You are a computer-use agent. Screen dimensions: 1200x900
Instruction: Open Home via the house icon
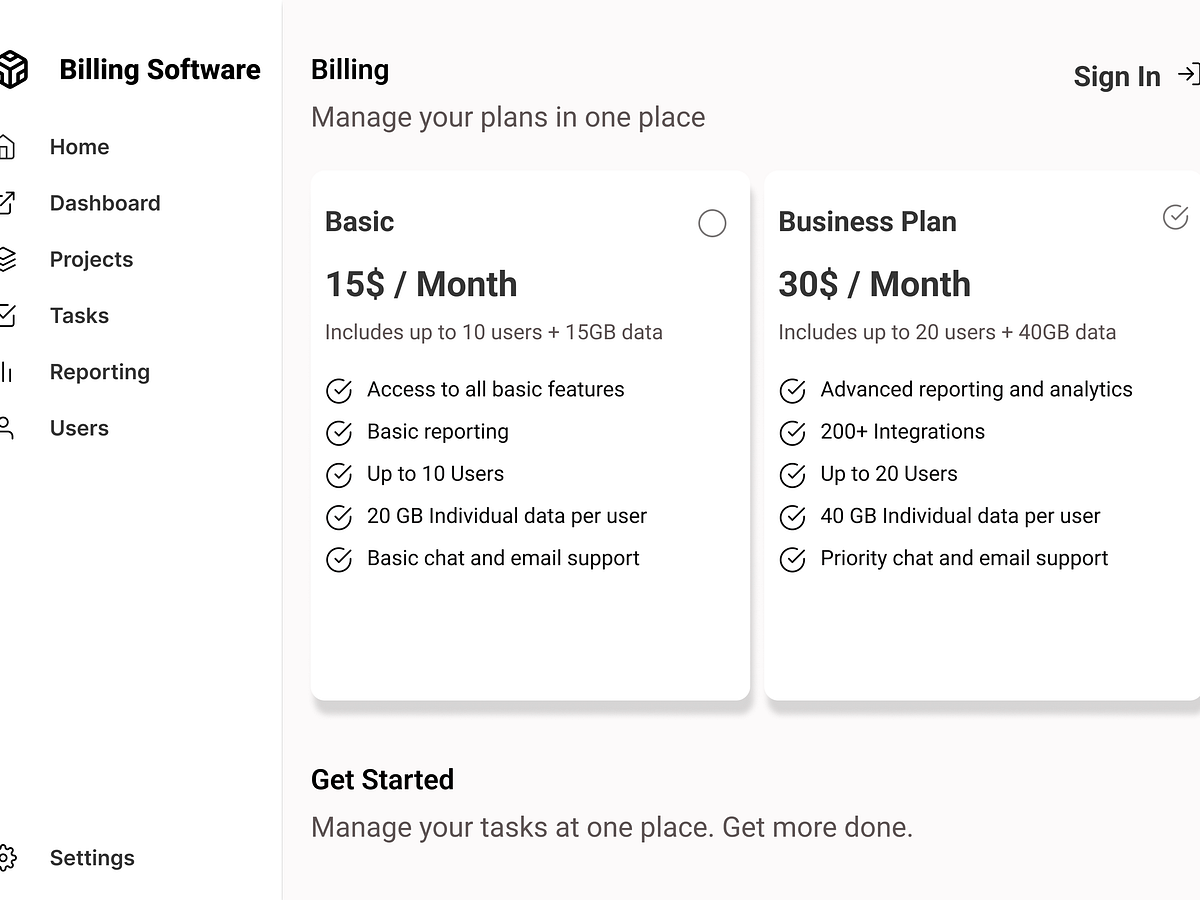(x=6, y=147)
